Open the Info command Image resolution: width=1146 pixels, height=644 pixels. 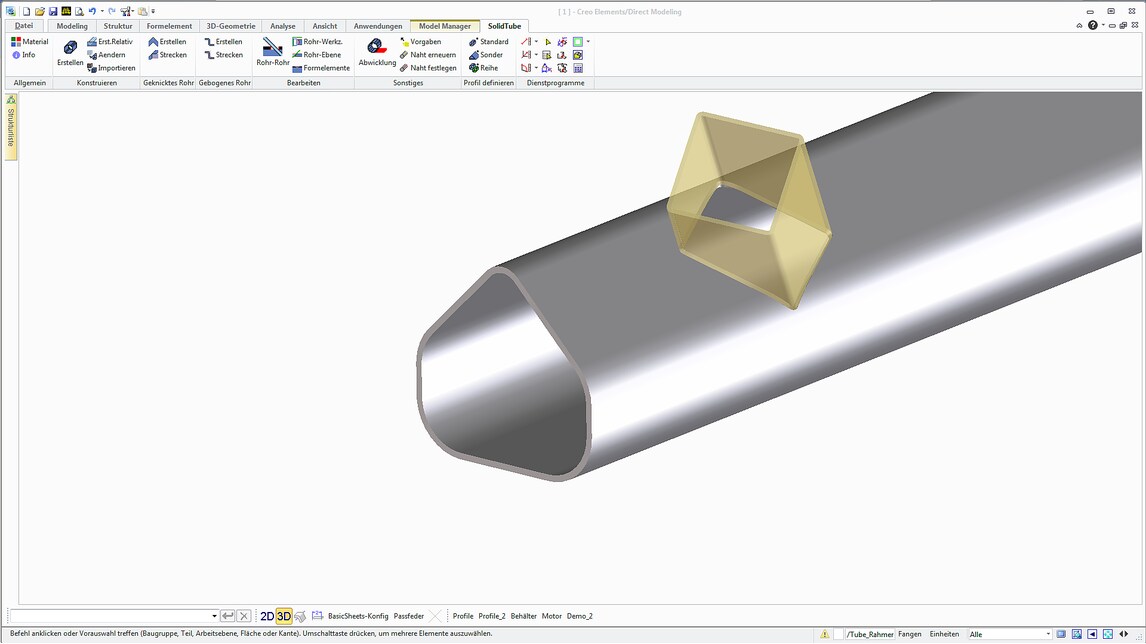click(23, 55)
